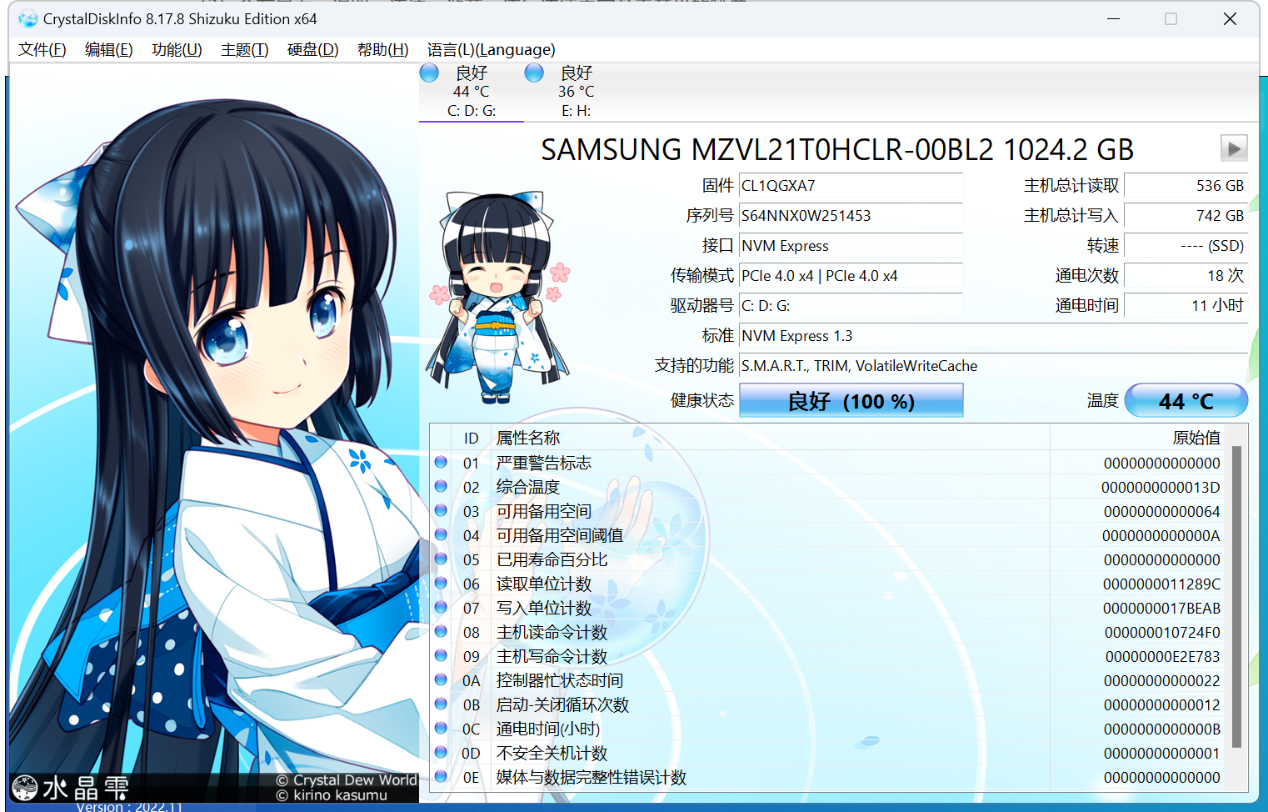Image resolution: width=1268 pixels, height=812 pixels.
Task: Click raw value 000000010724F0
Action: (x=1162, y=632)
